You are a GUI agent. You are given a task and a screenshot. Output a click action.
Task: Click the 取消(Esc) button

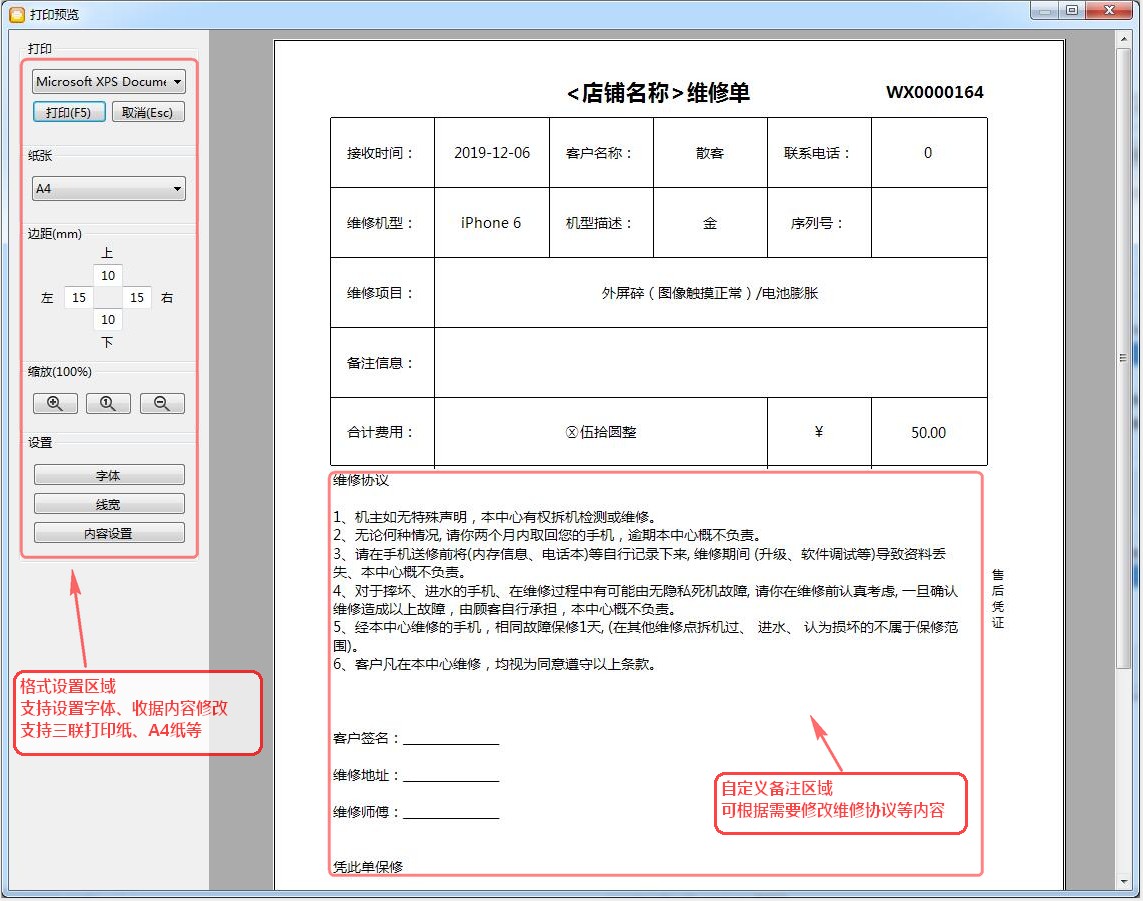coord(148,112)
